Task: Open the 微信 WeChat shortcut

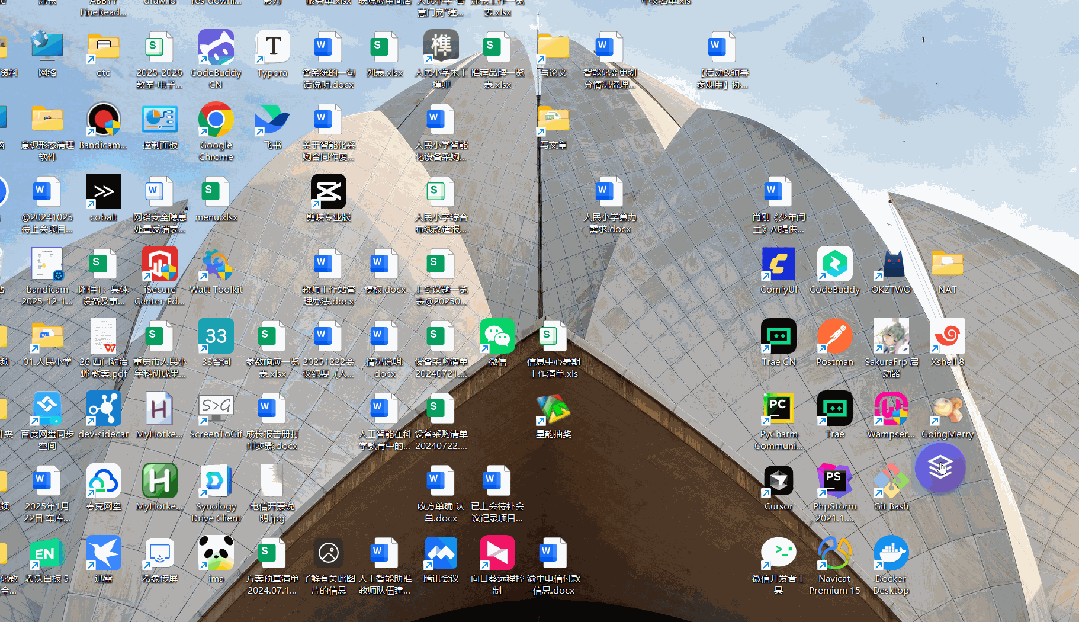Action: pyautogui.click(x=497, y=337)
